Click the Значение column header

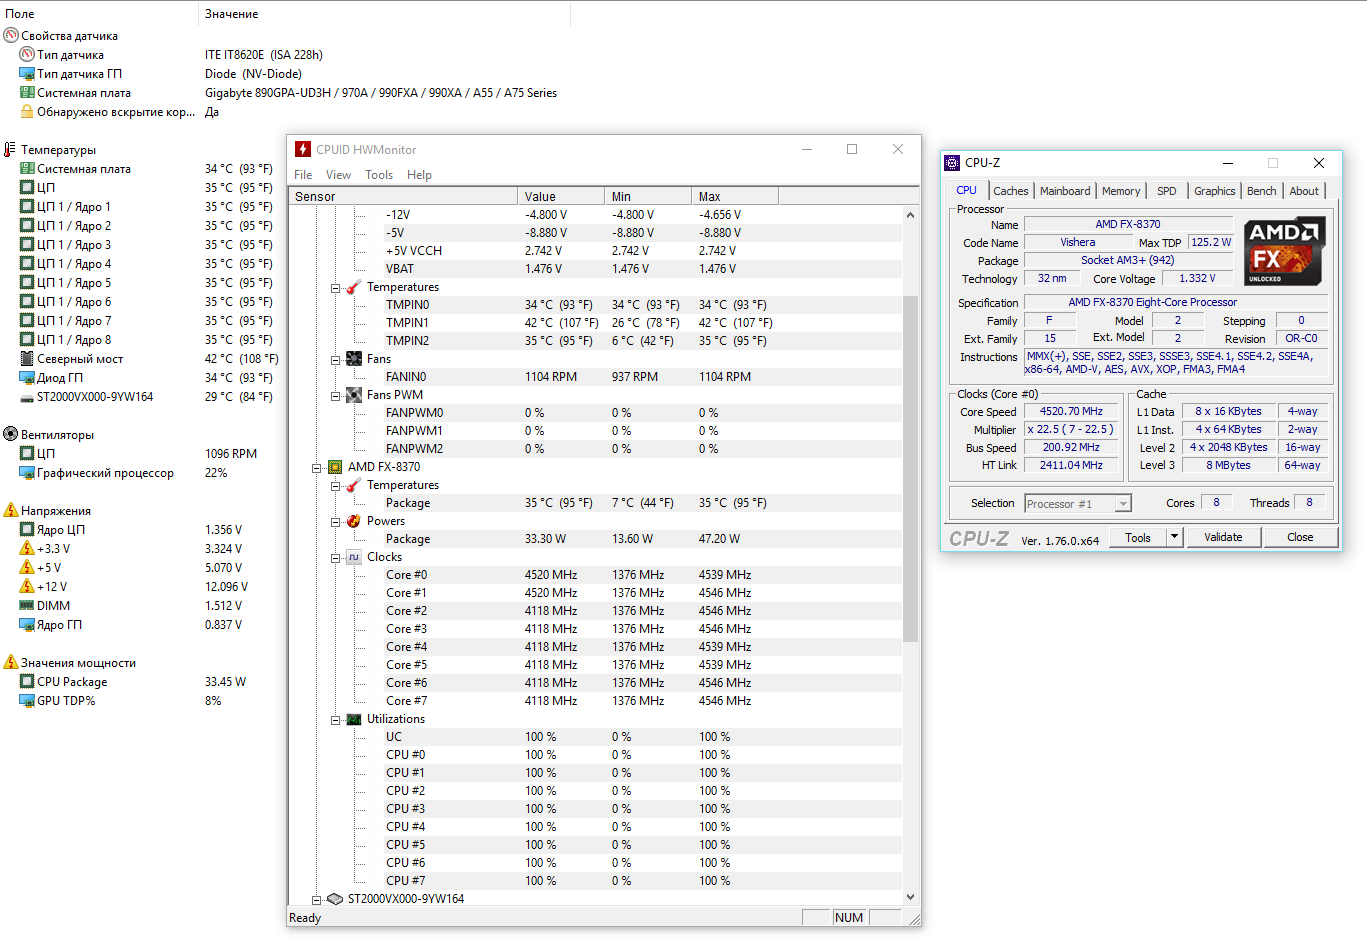coord(385,13)
